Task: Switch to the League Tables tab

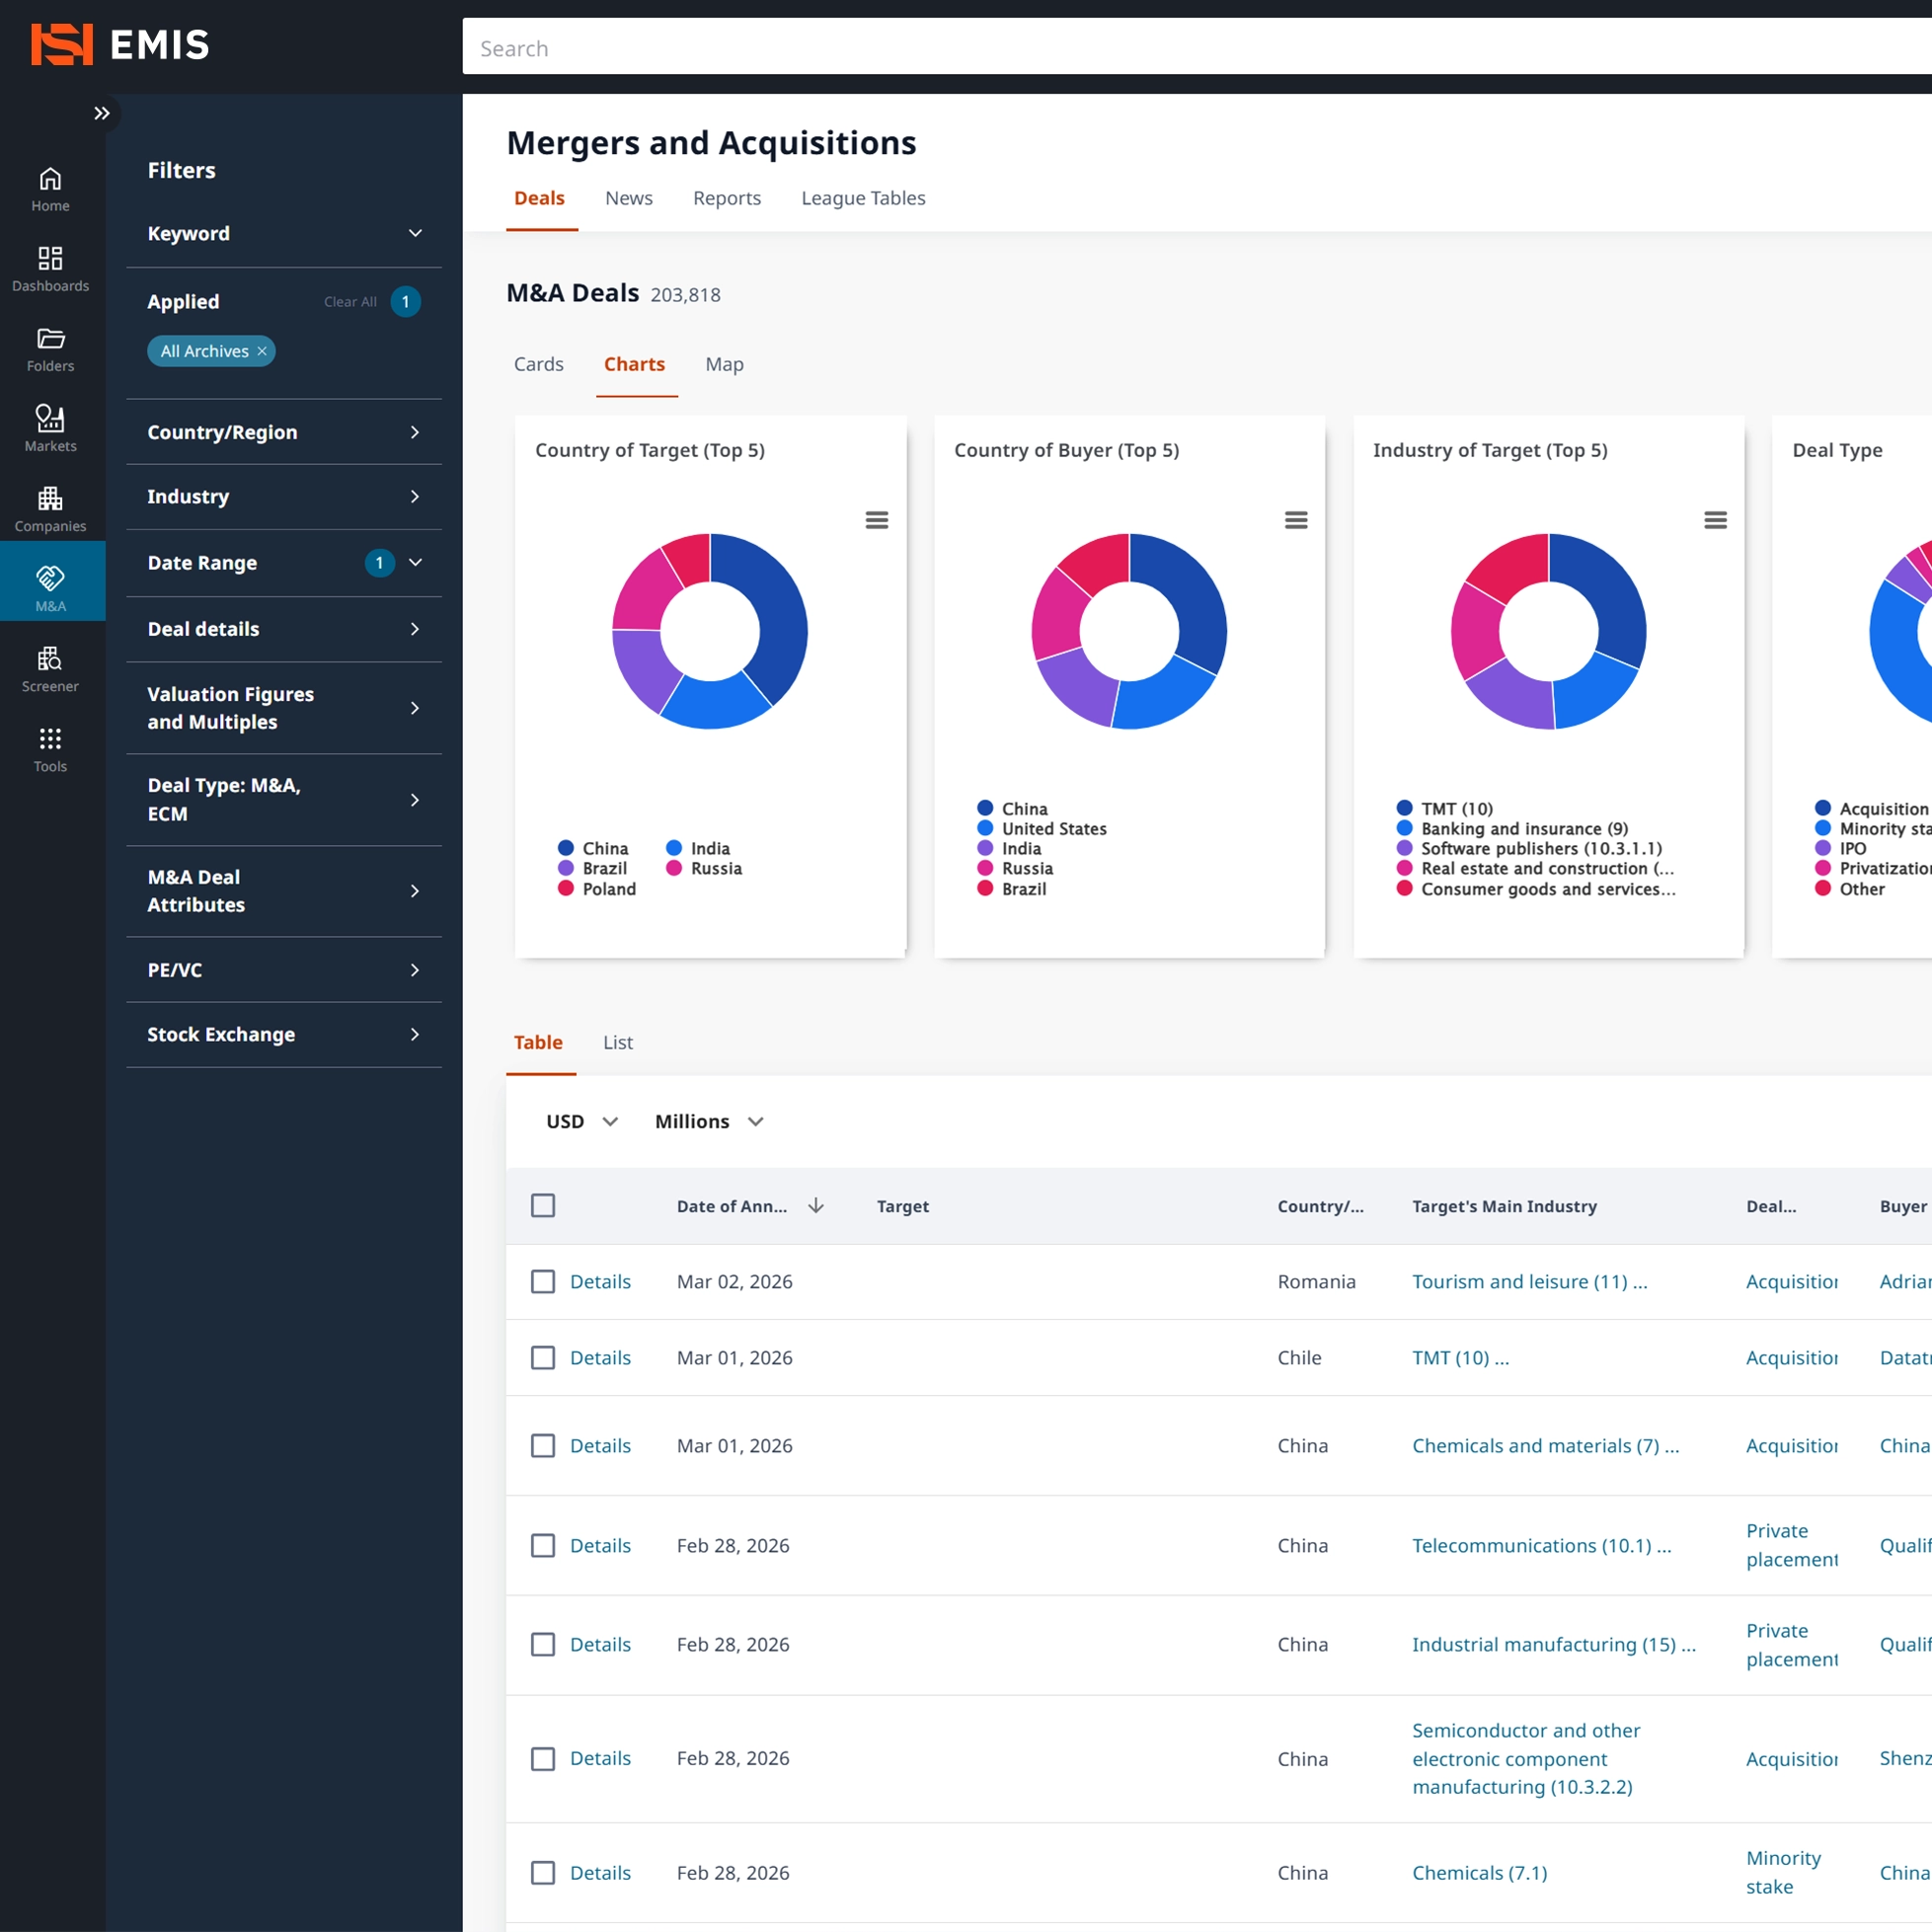Action: tap(863, 198)
